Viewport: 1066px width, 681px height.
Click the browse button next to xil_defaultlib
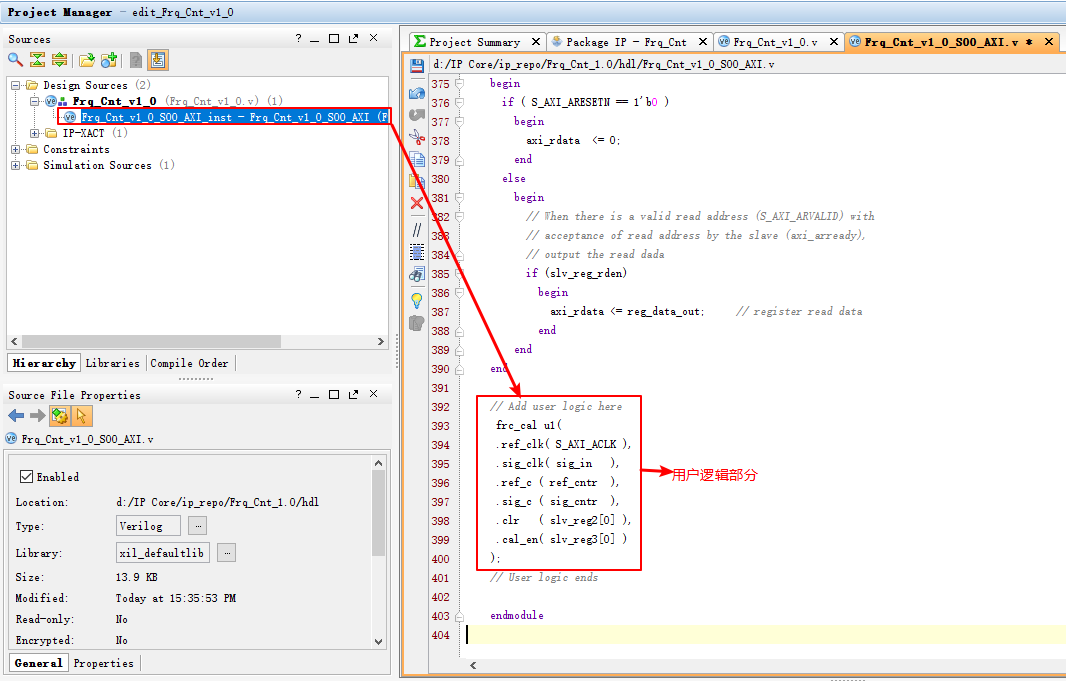click(x=227, y=553)
